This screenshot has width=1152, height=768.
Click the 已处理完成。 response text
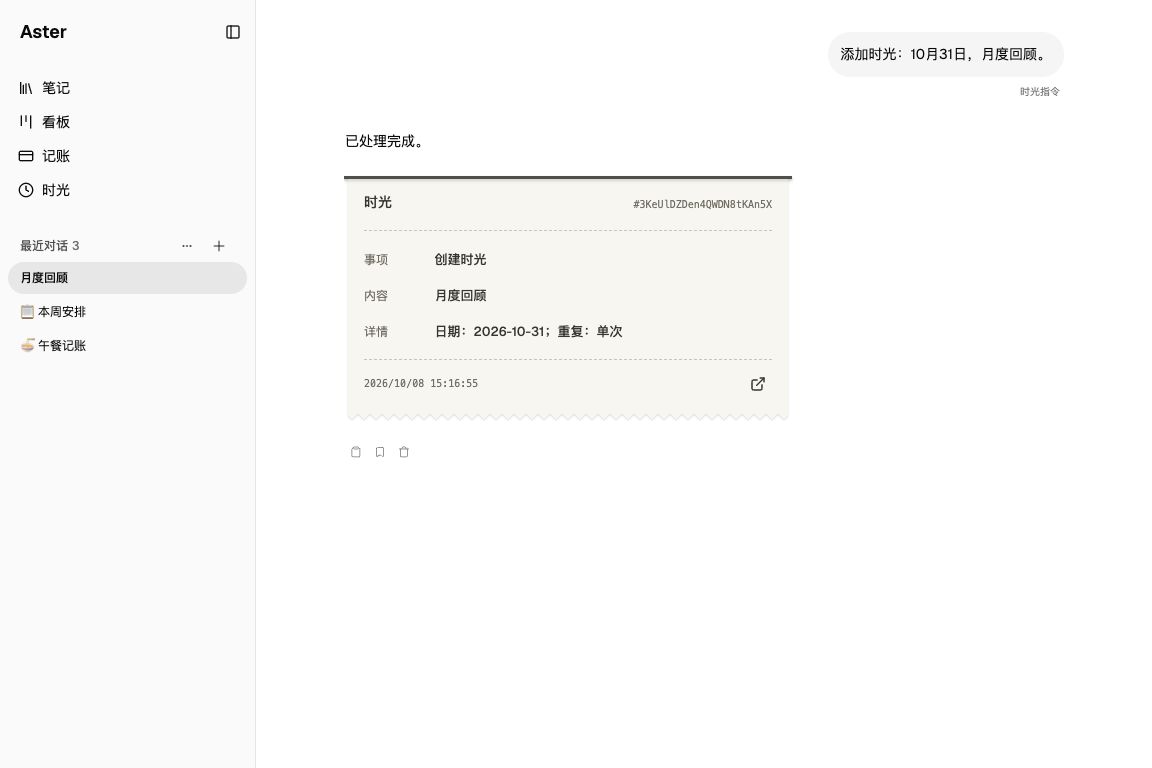(x=385, y=141)
